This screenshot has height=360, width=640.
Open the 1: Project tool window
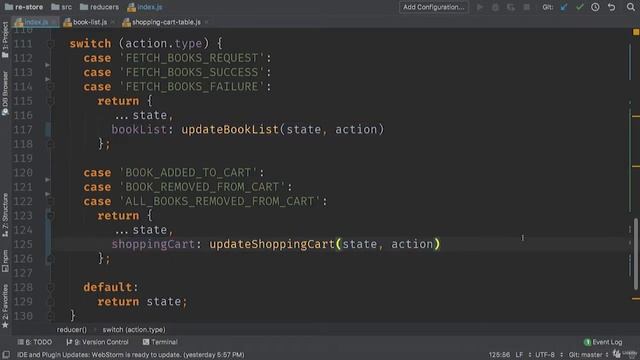click(5, 40)
